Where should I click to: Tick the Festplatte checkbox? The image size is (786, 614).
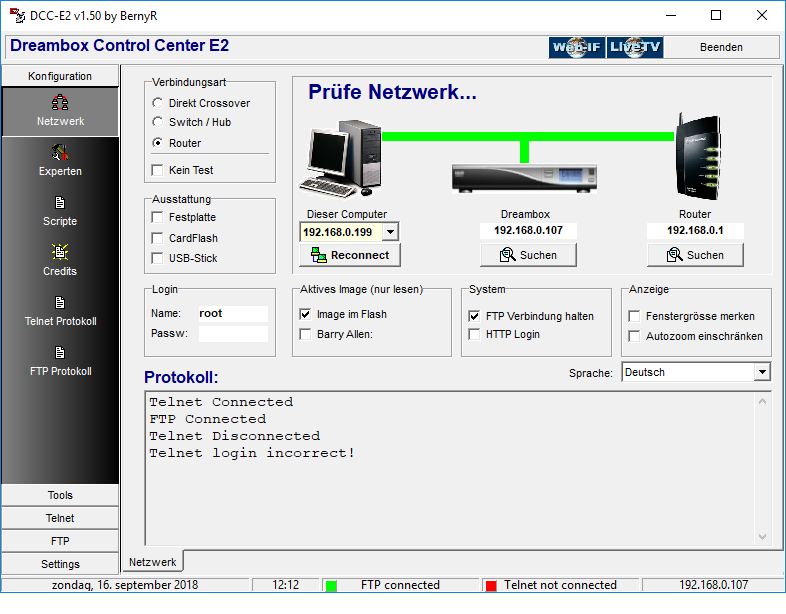[x=157, y=217]
